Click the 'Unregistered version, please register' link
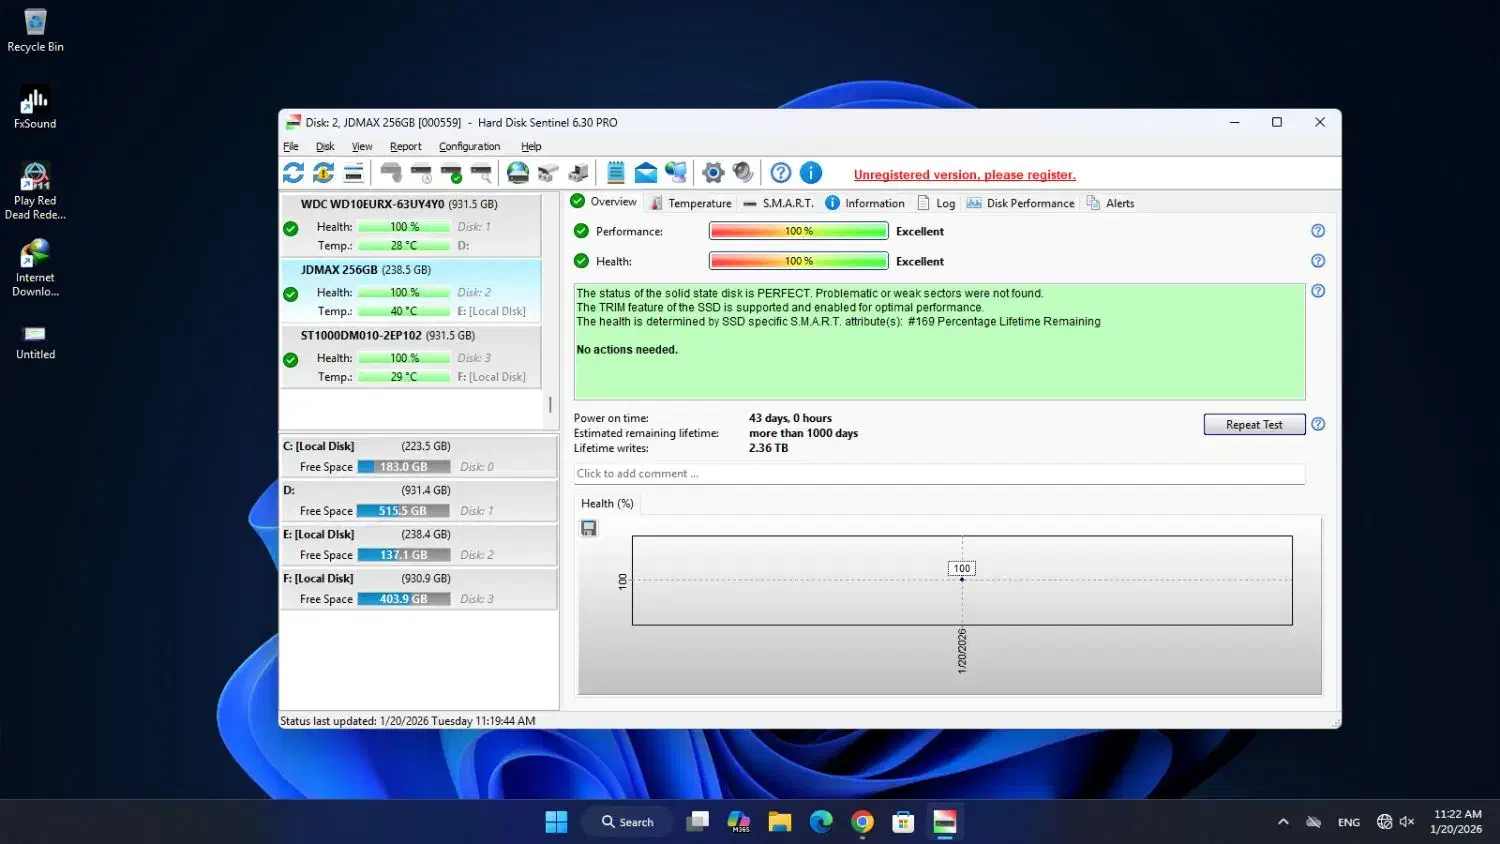Image resolution: width=1500 pixels, height=844 pixels. 964,175
